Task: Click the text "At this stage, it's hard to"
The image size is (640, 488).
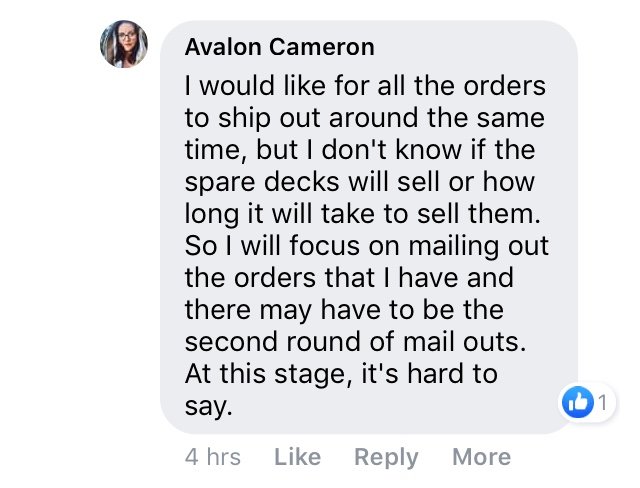Action: coord(341,374)
